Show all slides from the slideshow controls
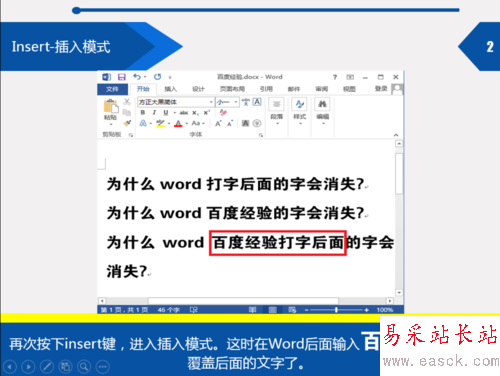This screenshot has width=500, height=376. click(66, 367)
